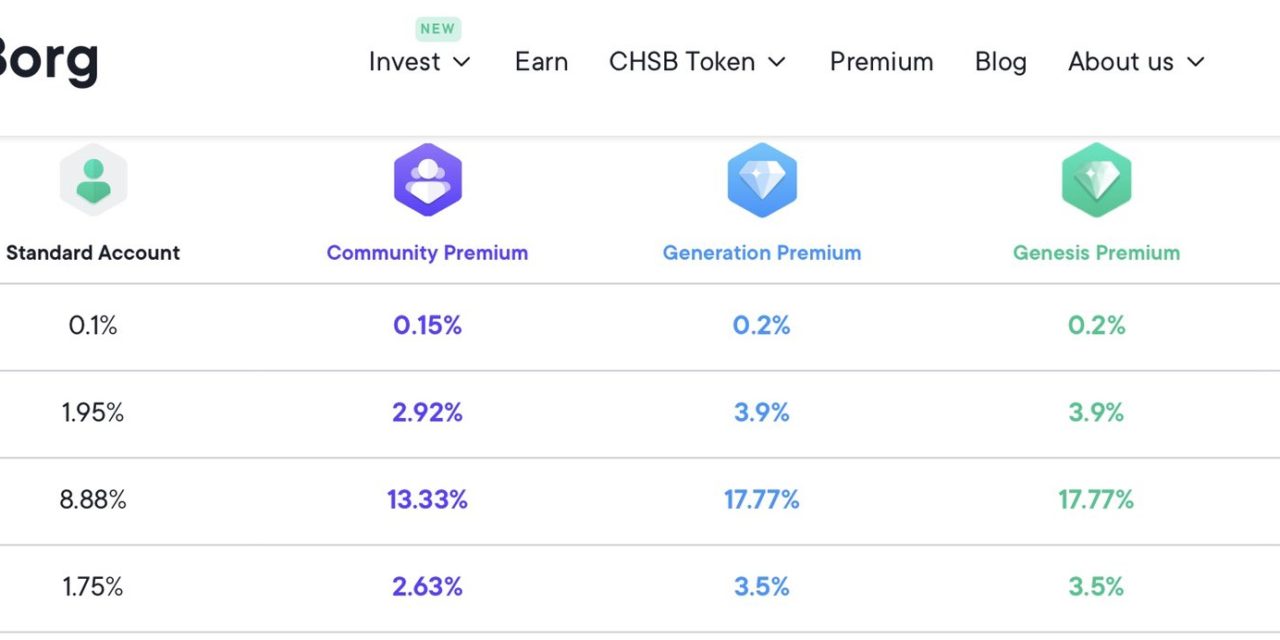The height and width of the screenshot is (640, 1280).
Task: Click the Genesis Premium green diamond icon
Action: coord(1096,181)
